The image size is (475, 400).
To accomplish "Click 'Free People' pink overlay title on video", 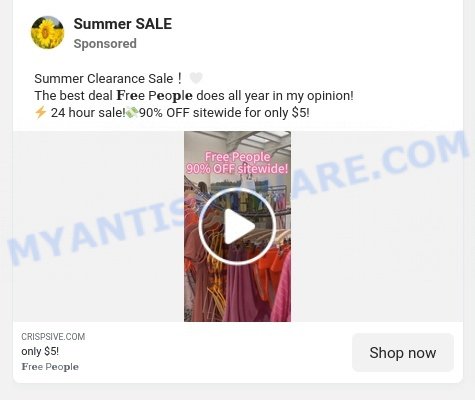I will [237, 157].
